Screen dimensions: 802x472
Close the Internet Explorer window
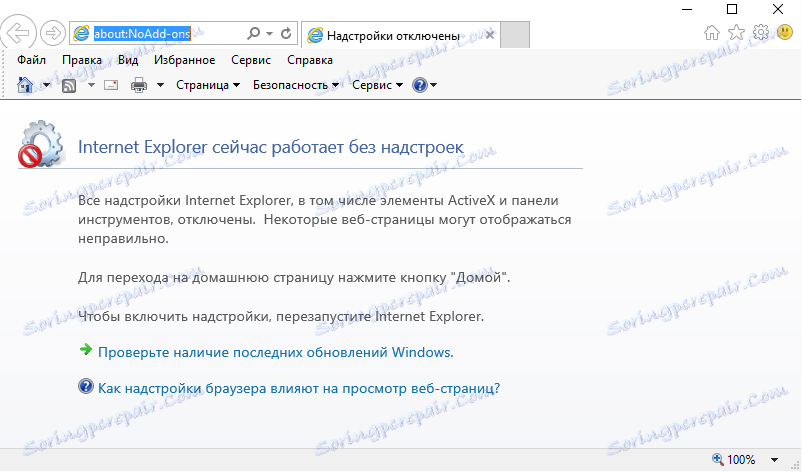[777, 9]
